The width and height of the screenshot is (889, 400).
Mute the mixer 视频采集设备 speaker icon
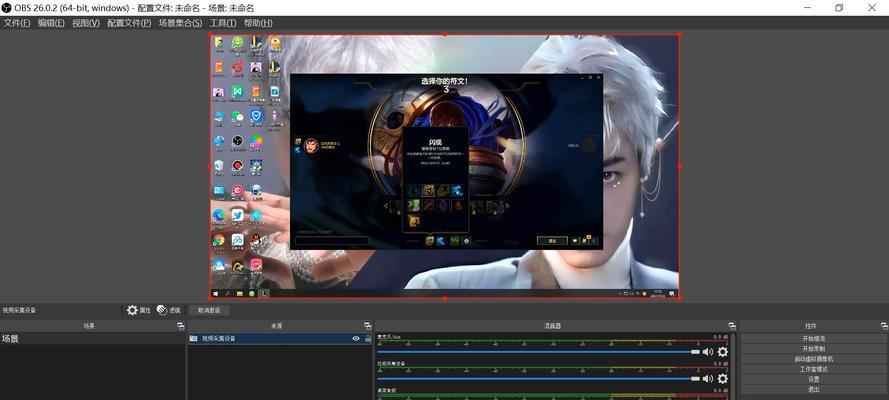[x=708, y=378]
